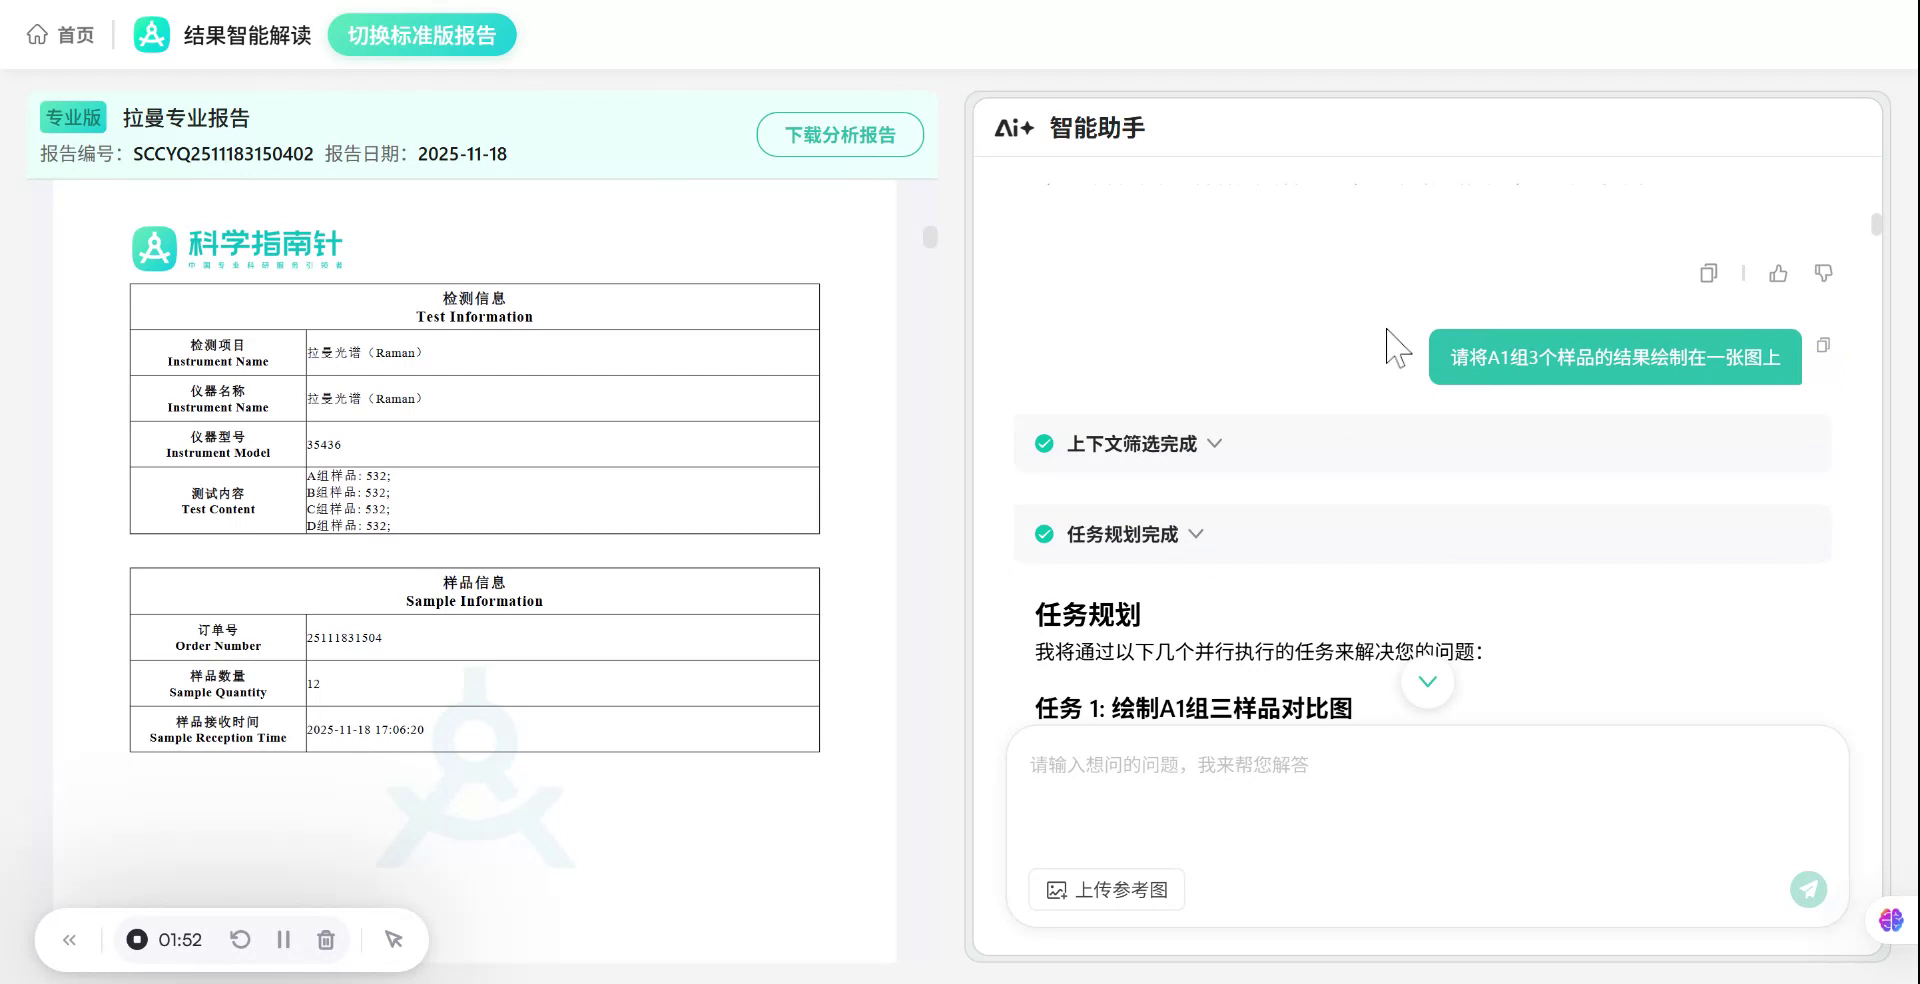Give the AI response a thumbs down
This screenshot has height=984, width=1920.
pyautogui.click(x=1824, y=273)
